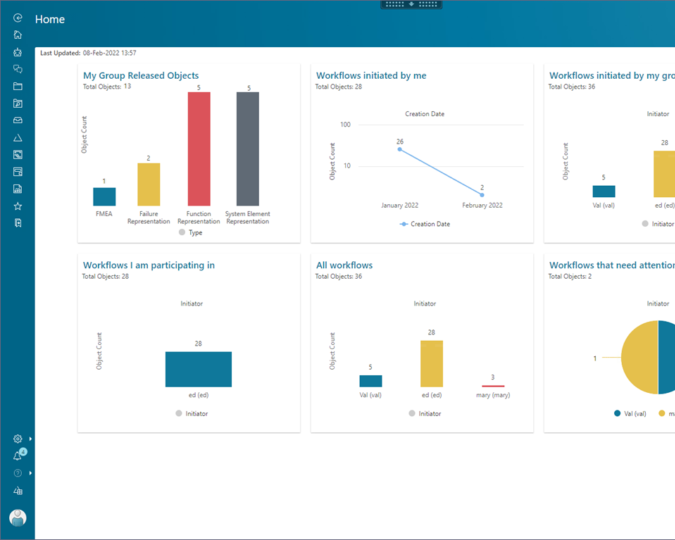Expand the settings submenu arrow

(31, 439)
